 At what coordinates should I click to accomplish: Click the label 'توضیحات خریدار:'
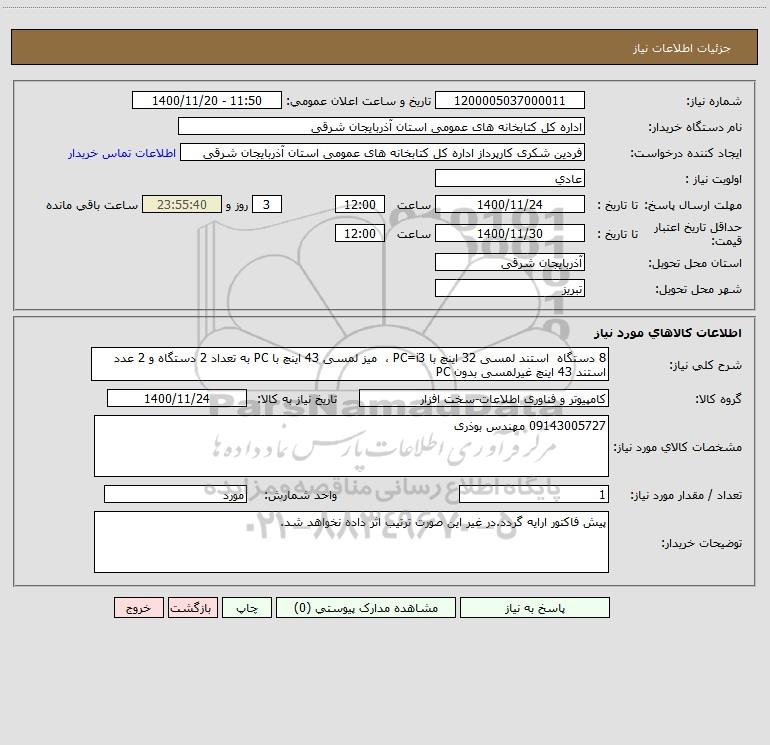coord(702,544)
